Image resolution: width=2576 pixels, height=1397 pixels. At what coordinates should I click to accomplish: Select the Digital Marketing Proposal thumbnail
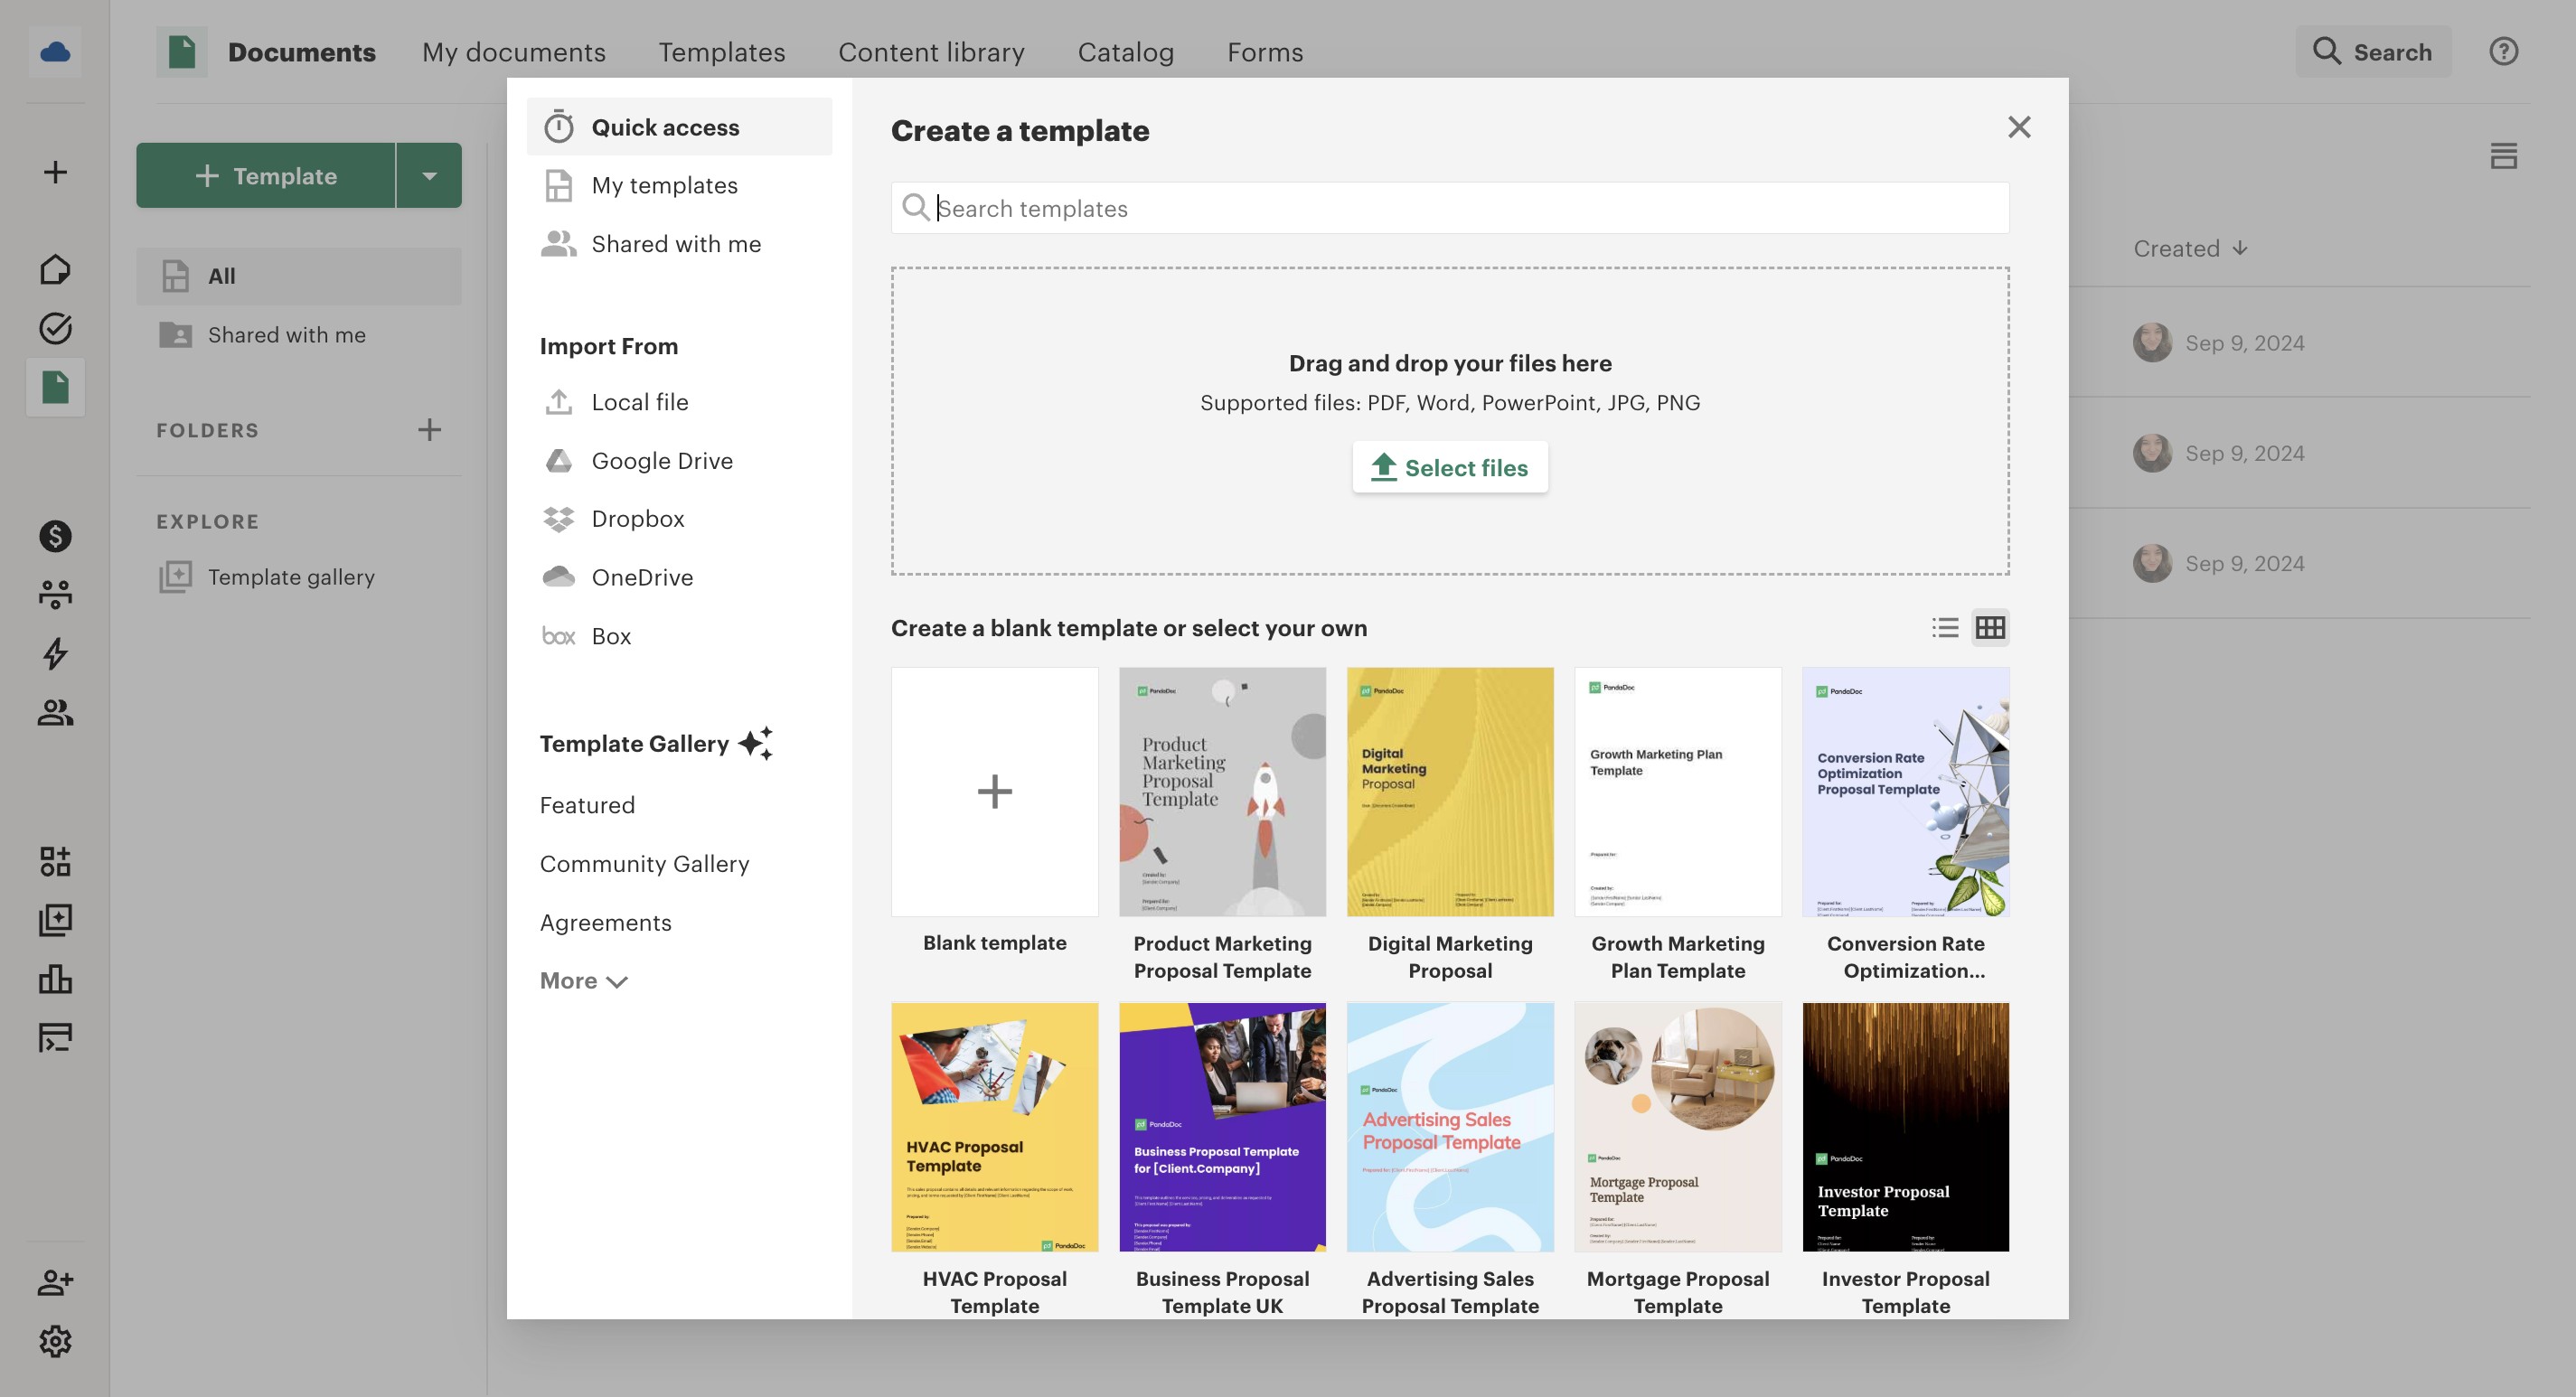(1449, 791)
